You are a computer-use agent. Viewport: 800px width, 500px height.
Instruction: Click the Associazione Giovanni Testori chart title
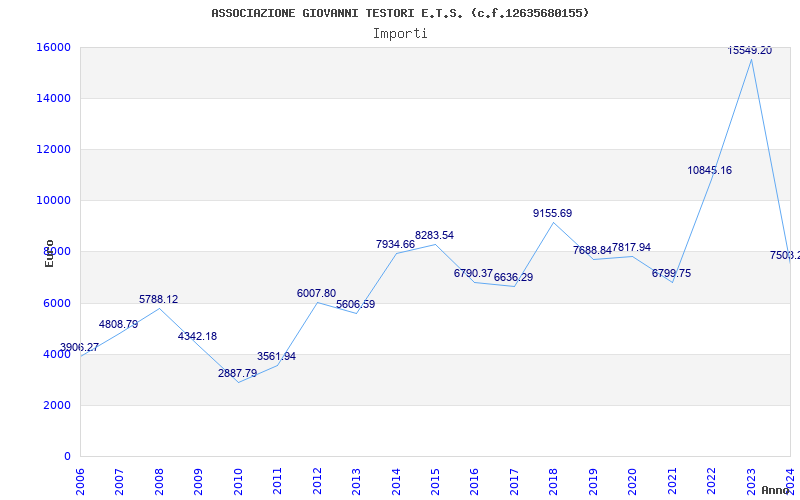pos(400,13)
